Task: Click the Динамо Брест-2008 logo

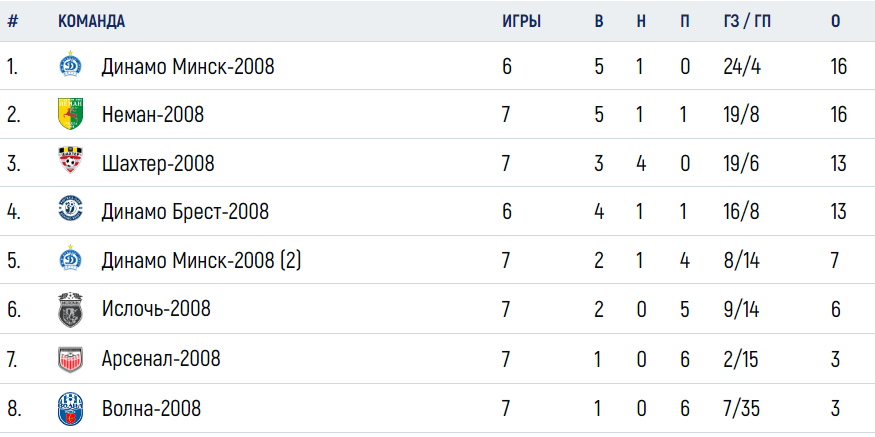Action: click(x=71, y=209)
